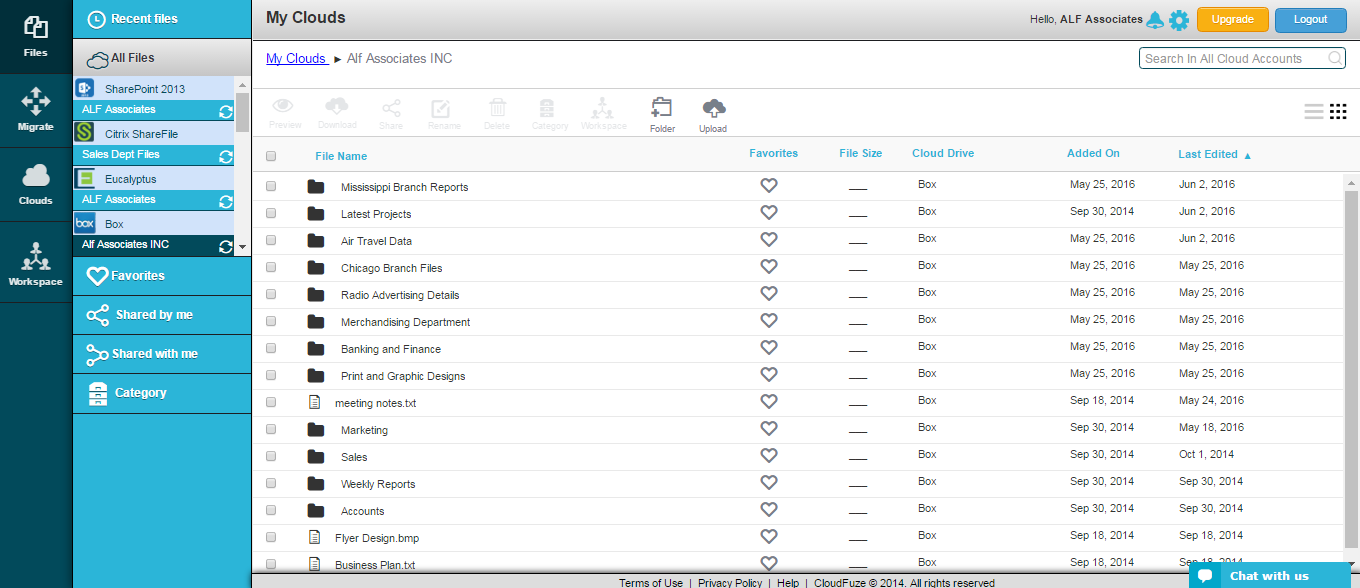Open the settings gear near the username
Image resolution: width=1360 pixels, height=588 pixels.
point(1178,19)
